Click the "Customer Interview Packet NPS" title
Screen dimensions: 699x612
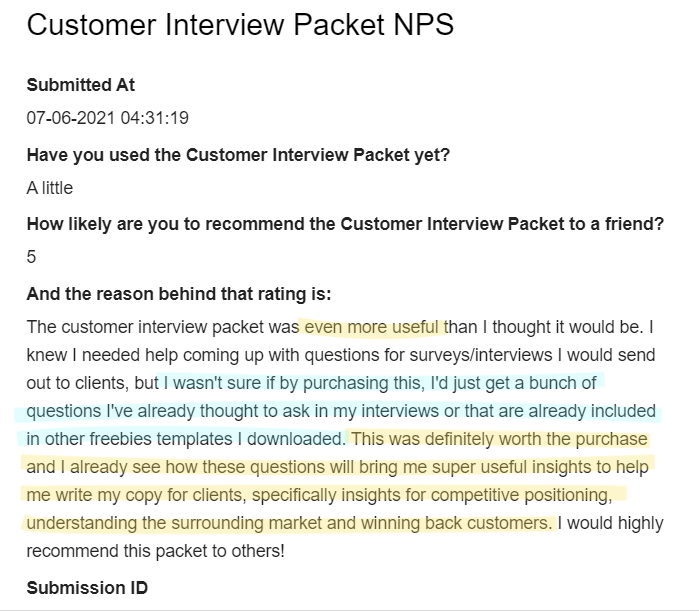[x=240, y=25]
